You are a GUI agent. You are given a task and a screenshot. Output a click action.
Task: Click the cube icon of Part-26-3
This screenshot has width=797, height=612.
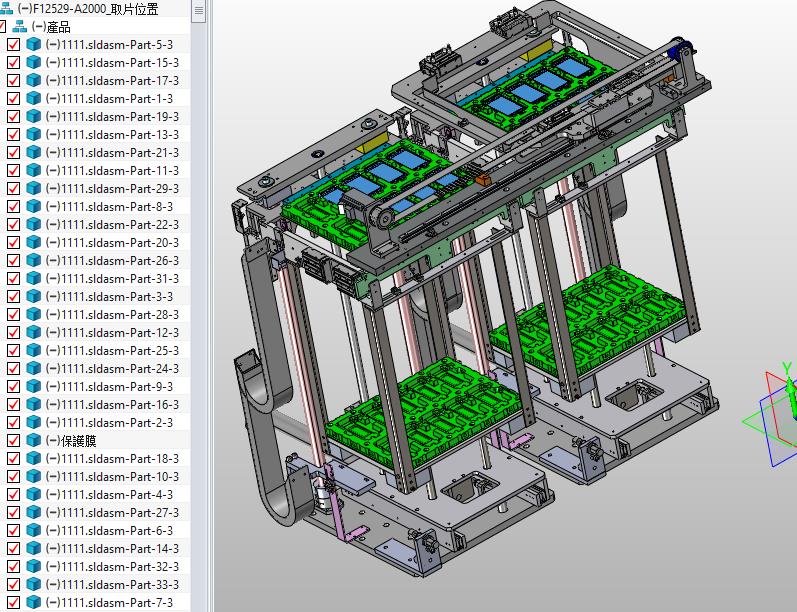click(34, 260)
